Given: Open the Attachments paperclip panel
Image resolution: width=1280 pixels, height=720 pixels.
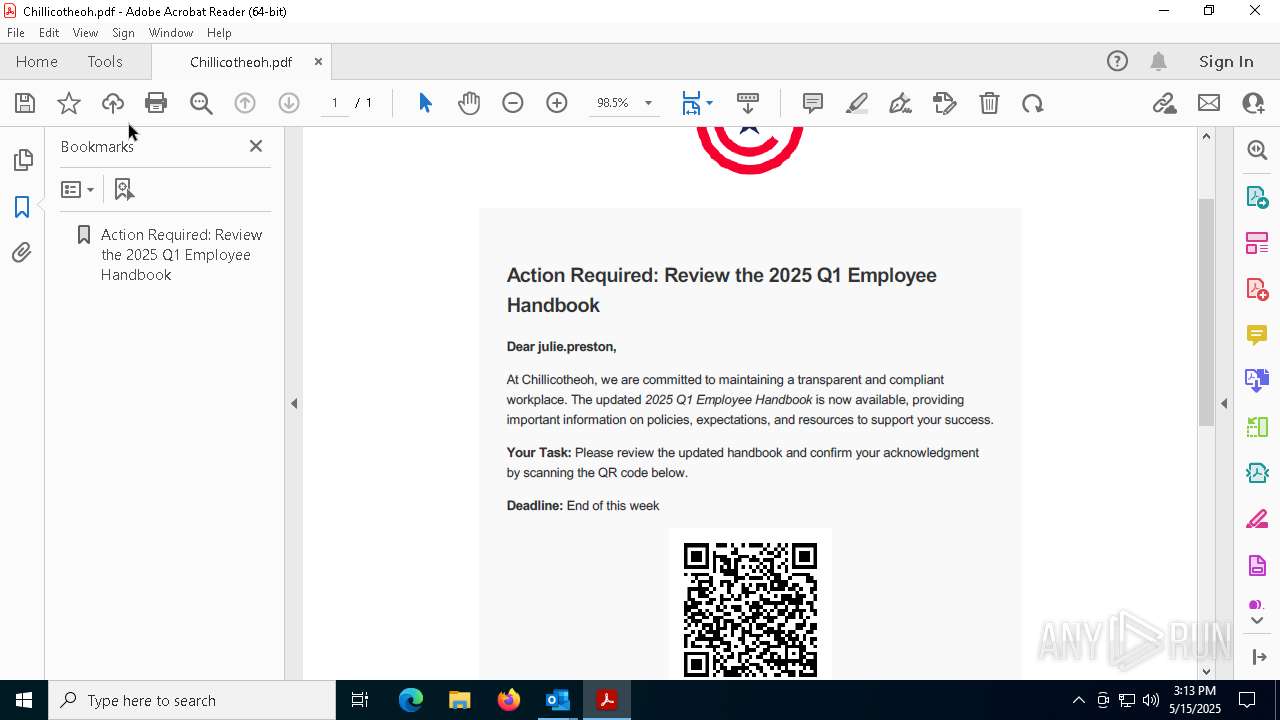Looking at the screenshot, I should click(x=22, y=253).
